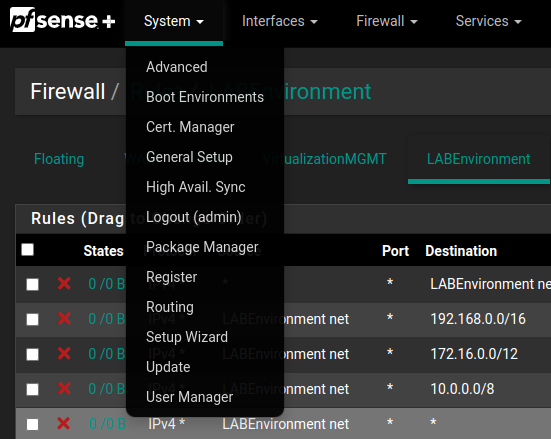Open states link 0 /0 B on first rule
Screen dimensions: 551x439
[x=107, y=284]
